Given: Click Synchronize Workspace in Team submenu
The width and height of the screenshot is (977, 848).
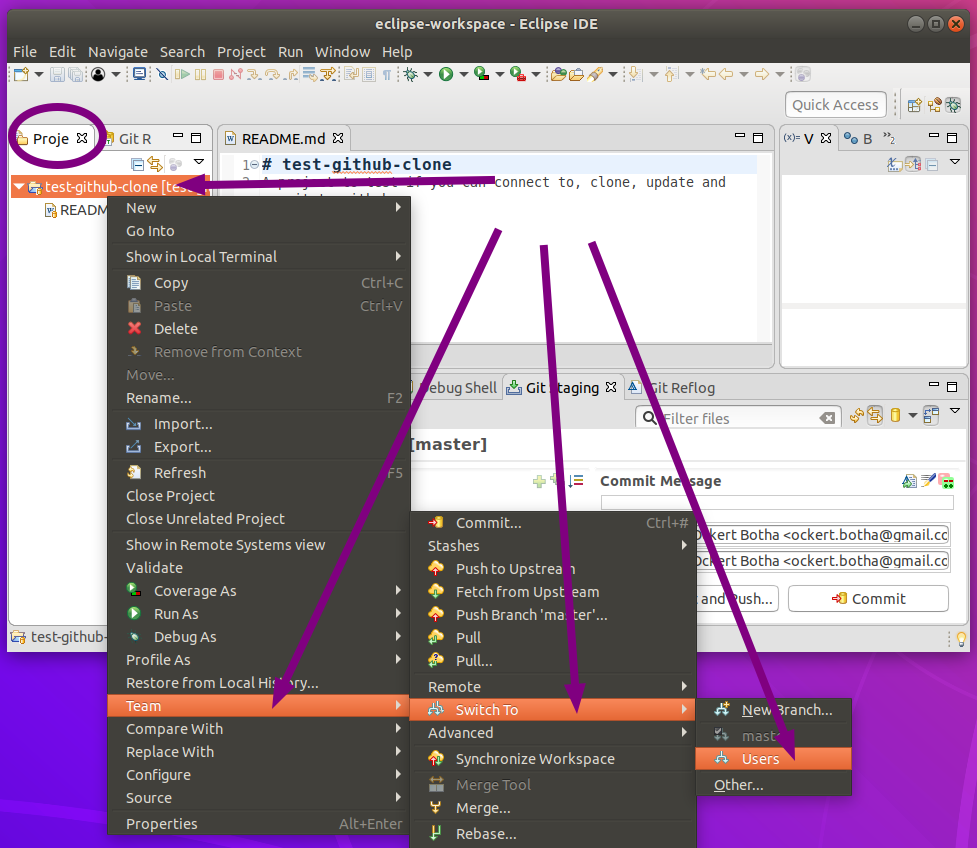Looking at the screenshot, I should coord(553,759).
